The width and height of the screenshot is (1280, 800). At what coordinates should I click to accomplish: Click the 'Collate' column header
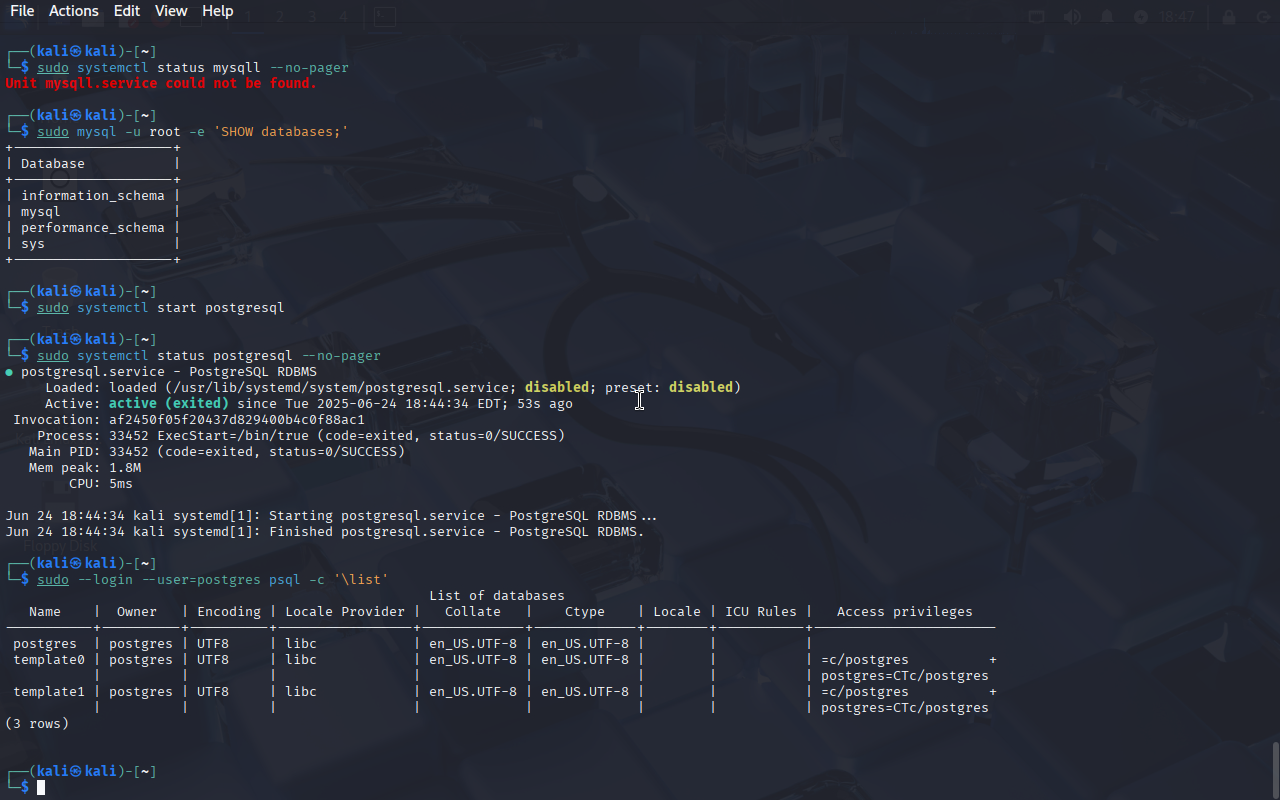[473, 611]
